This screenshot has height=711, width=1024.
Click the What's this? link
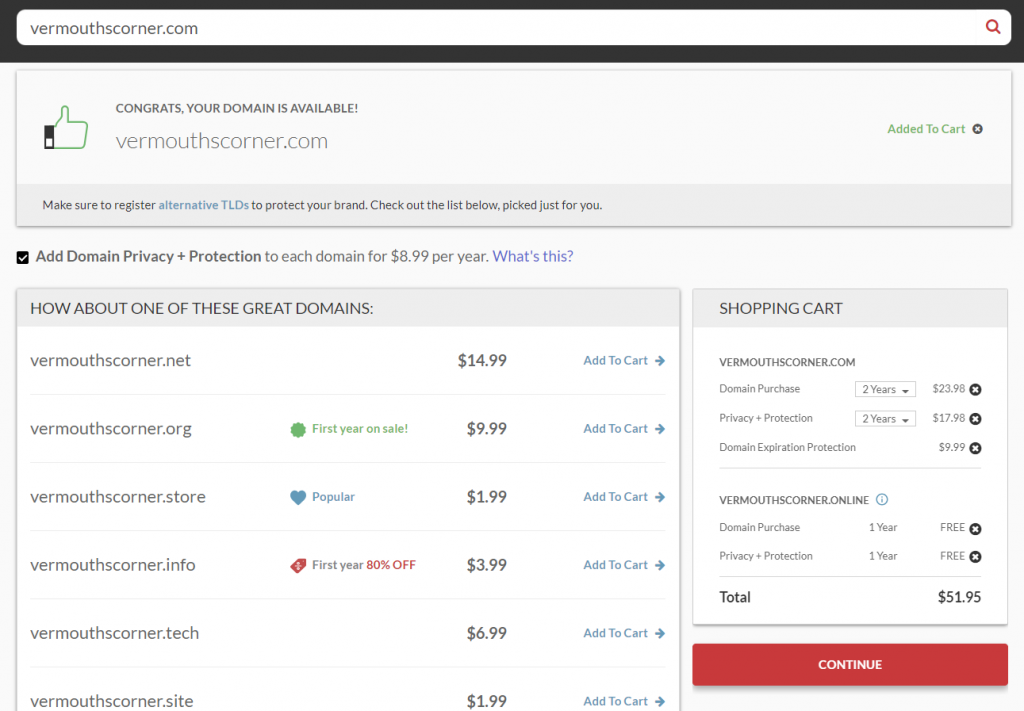[x=533, y=256]
